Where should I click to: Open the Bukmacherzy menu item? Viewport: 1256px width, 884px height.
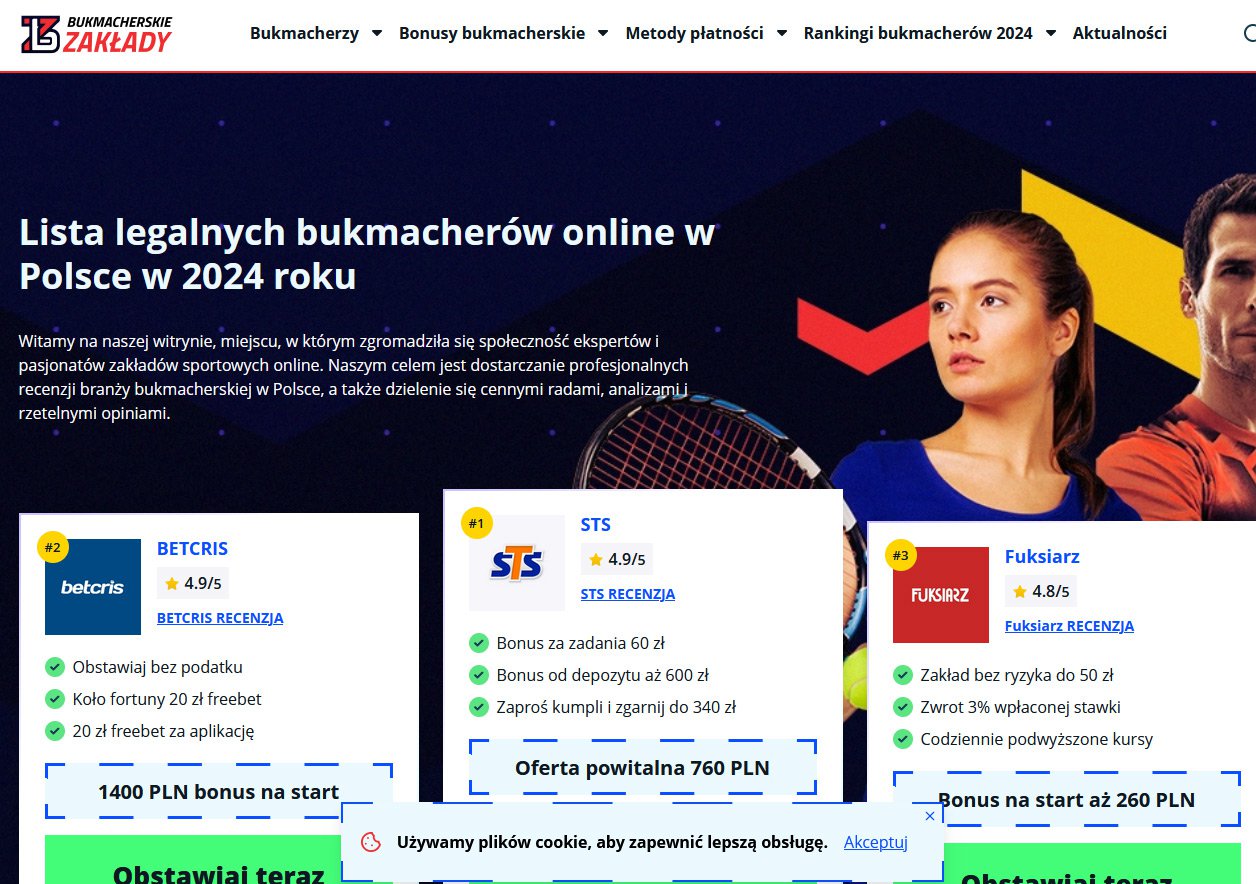pyautogui.click(x=304, y=33)
